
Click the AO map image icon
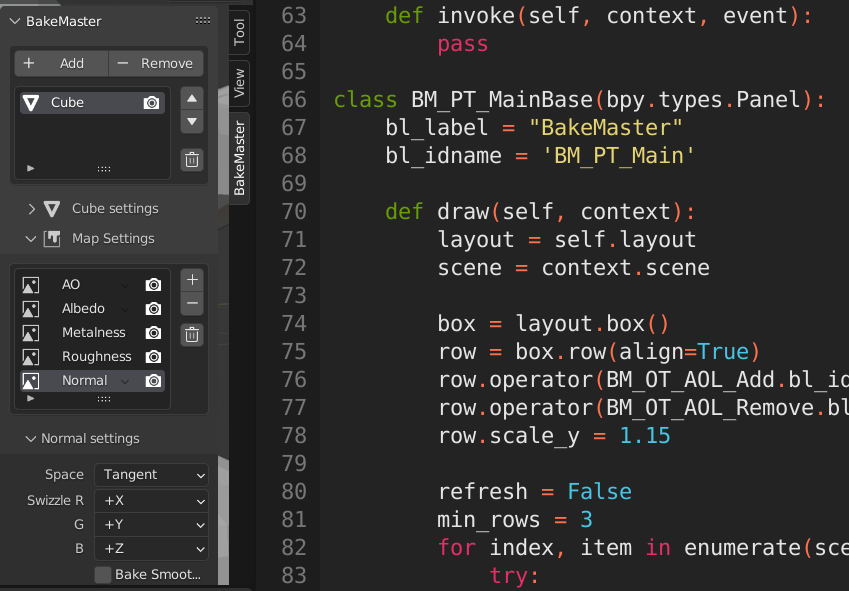31,285
